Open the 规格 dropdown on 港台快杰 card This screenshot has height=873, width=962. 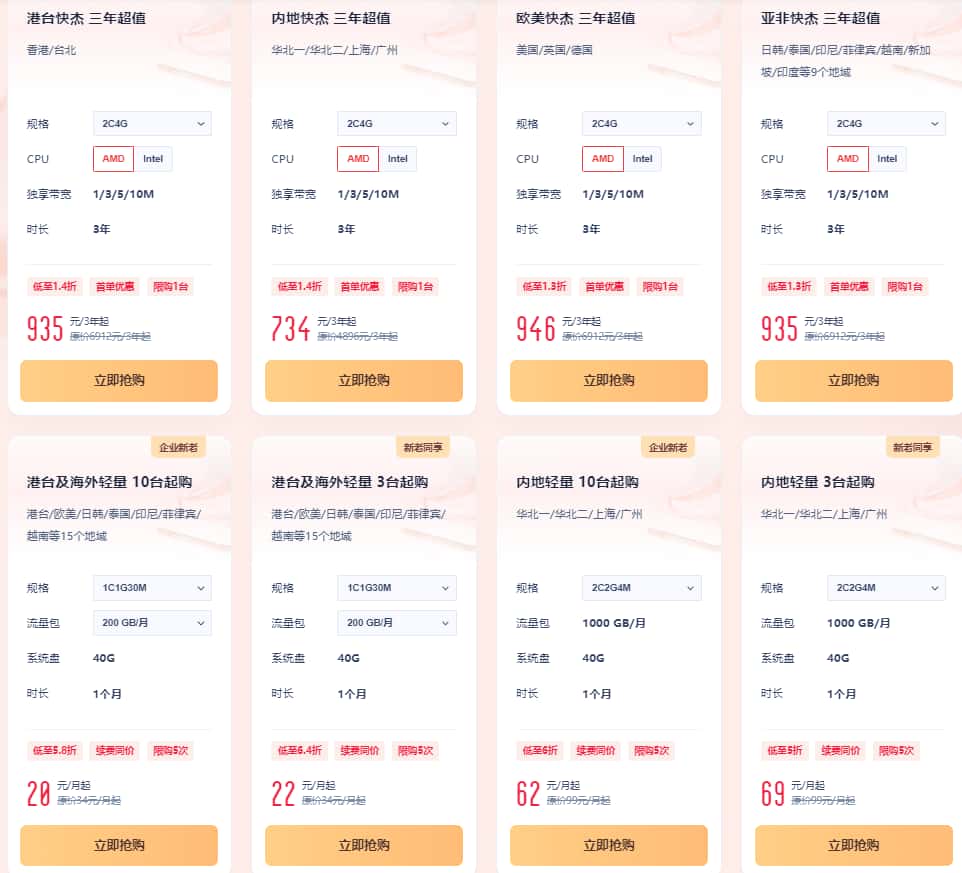pos(152,123)
